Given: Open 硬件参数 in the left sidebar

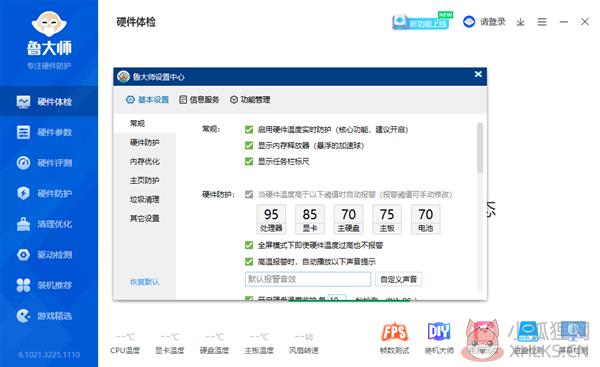Looking at the screenshot, I should click(x=49, y=132).
